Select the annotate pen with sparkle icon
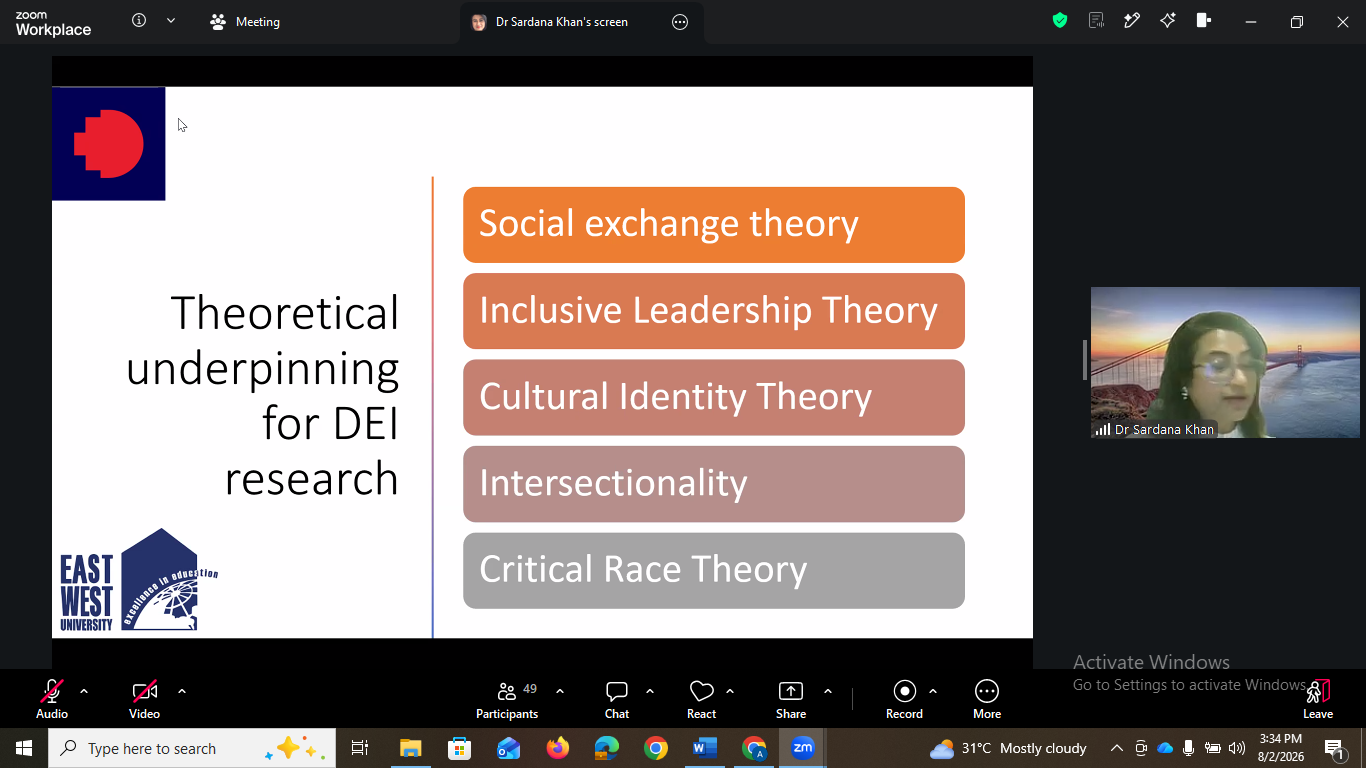 [x=1132, y=21]
